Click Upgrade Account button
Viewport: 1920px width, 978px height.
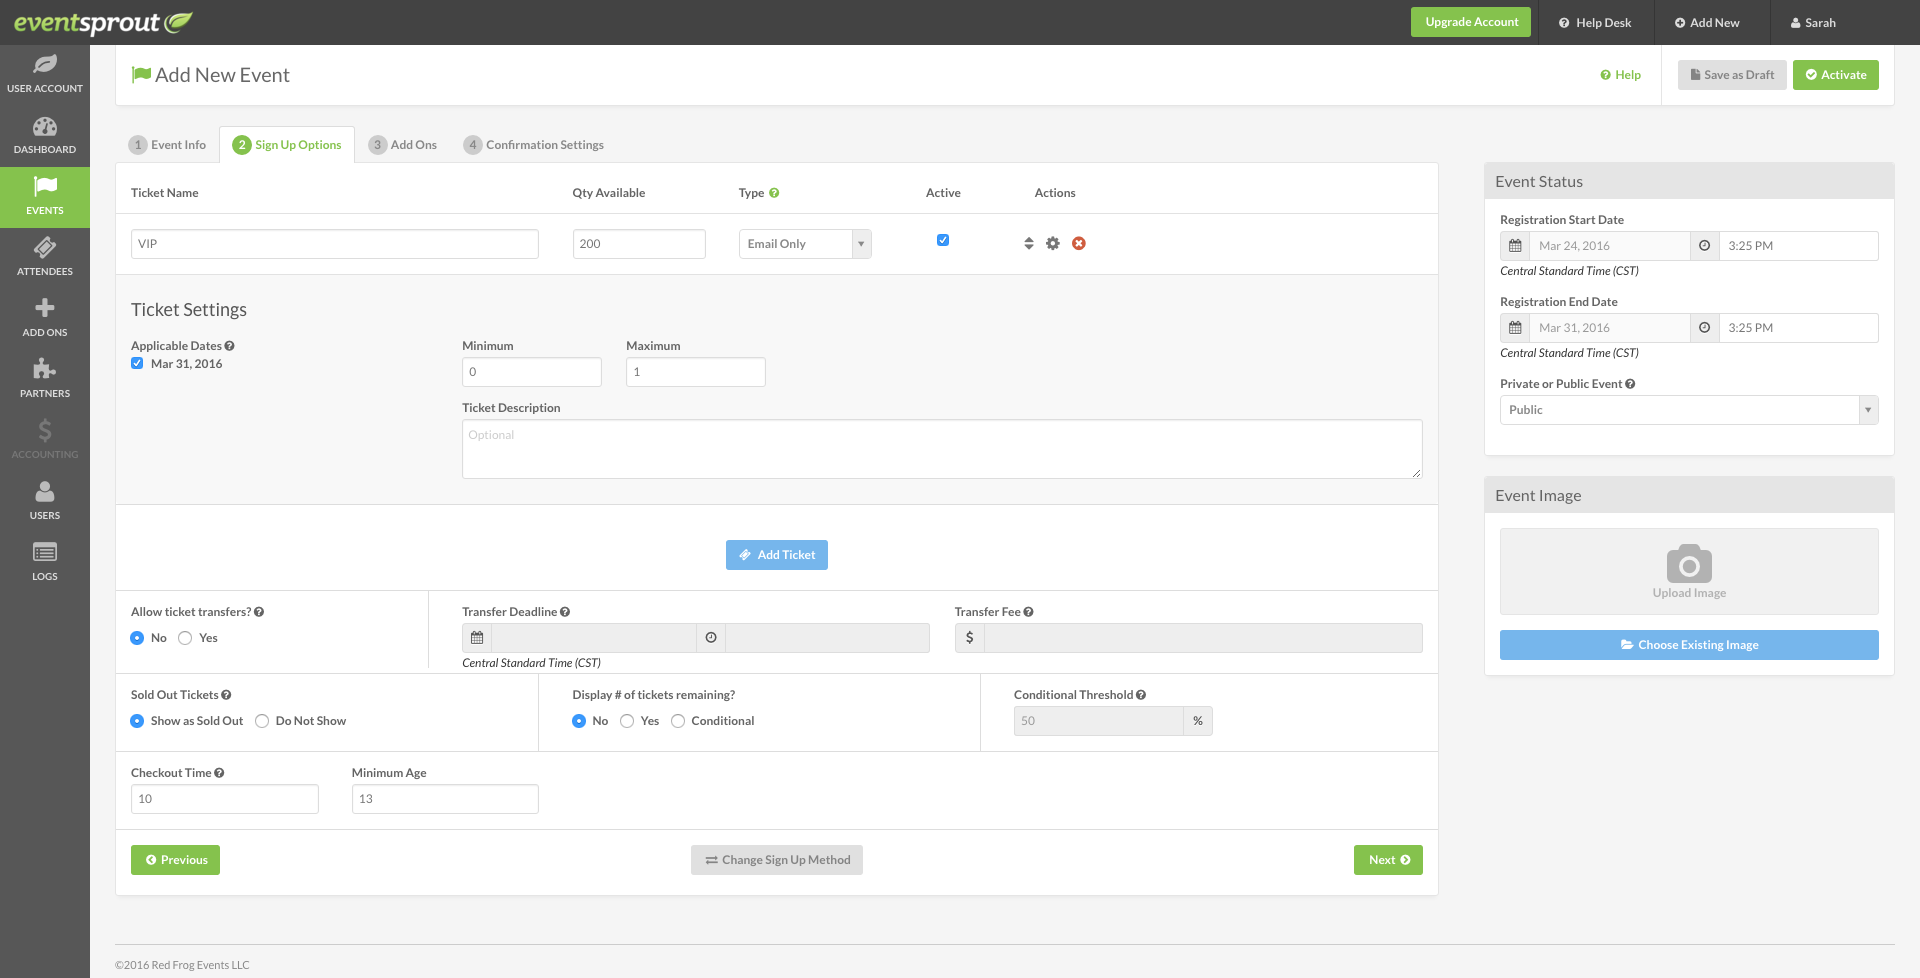pos(1471,22)
